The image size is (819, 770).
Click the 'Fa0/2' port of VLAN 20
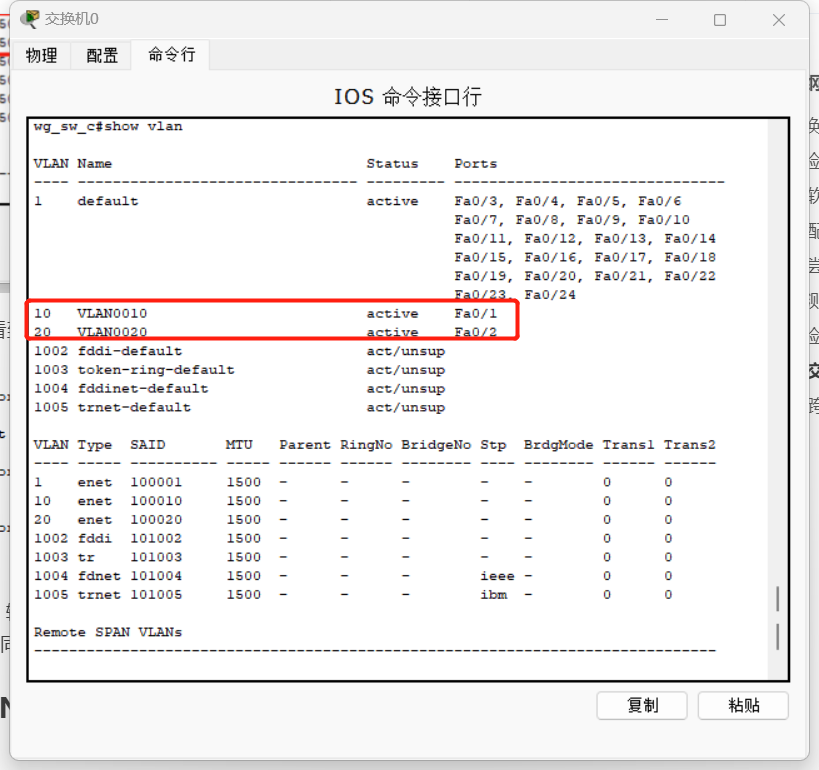tap(475, 332)
